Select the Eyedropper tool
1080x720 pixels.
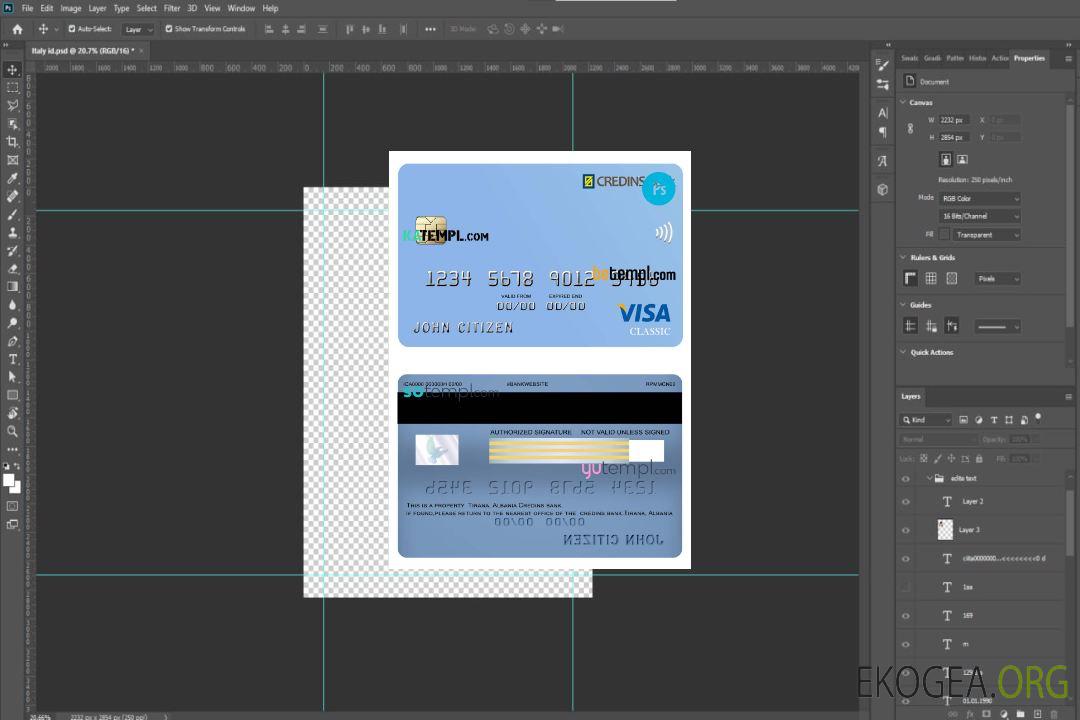pos(12,178)
